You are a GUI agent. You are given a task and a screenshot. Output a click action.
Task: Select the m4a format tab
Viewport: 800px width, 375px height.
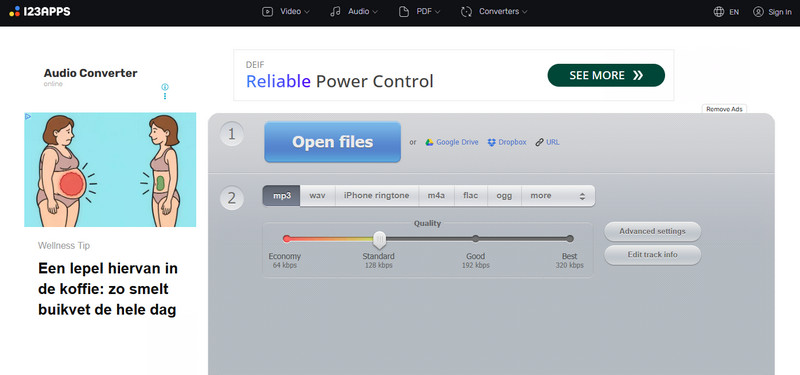[436, 196]
